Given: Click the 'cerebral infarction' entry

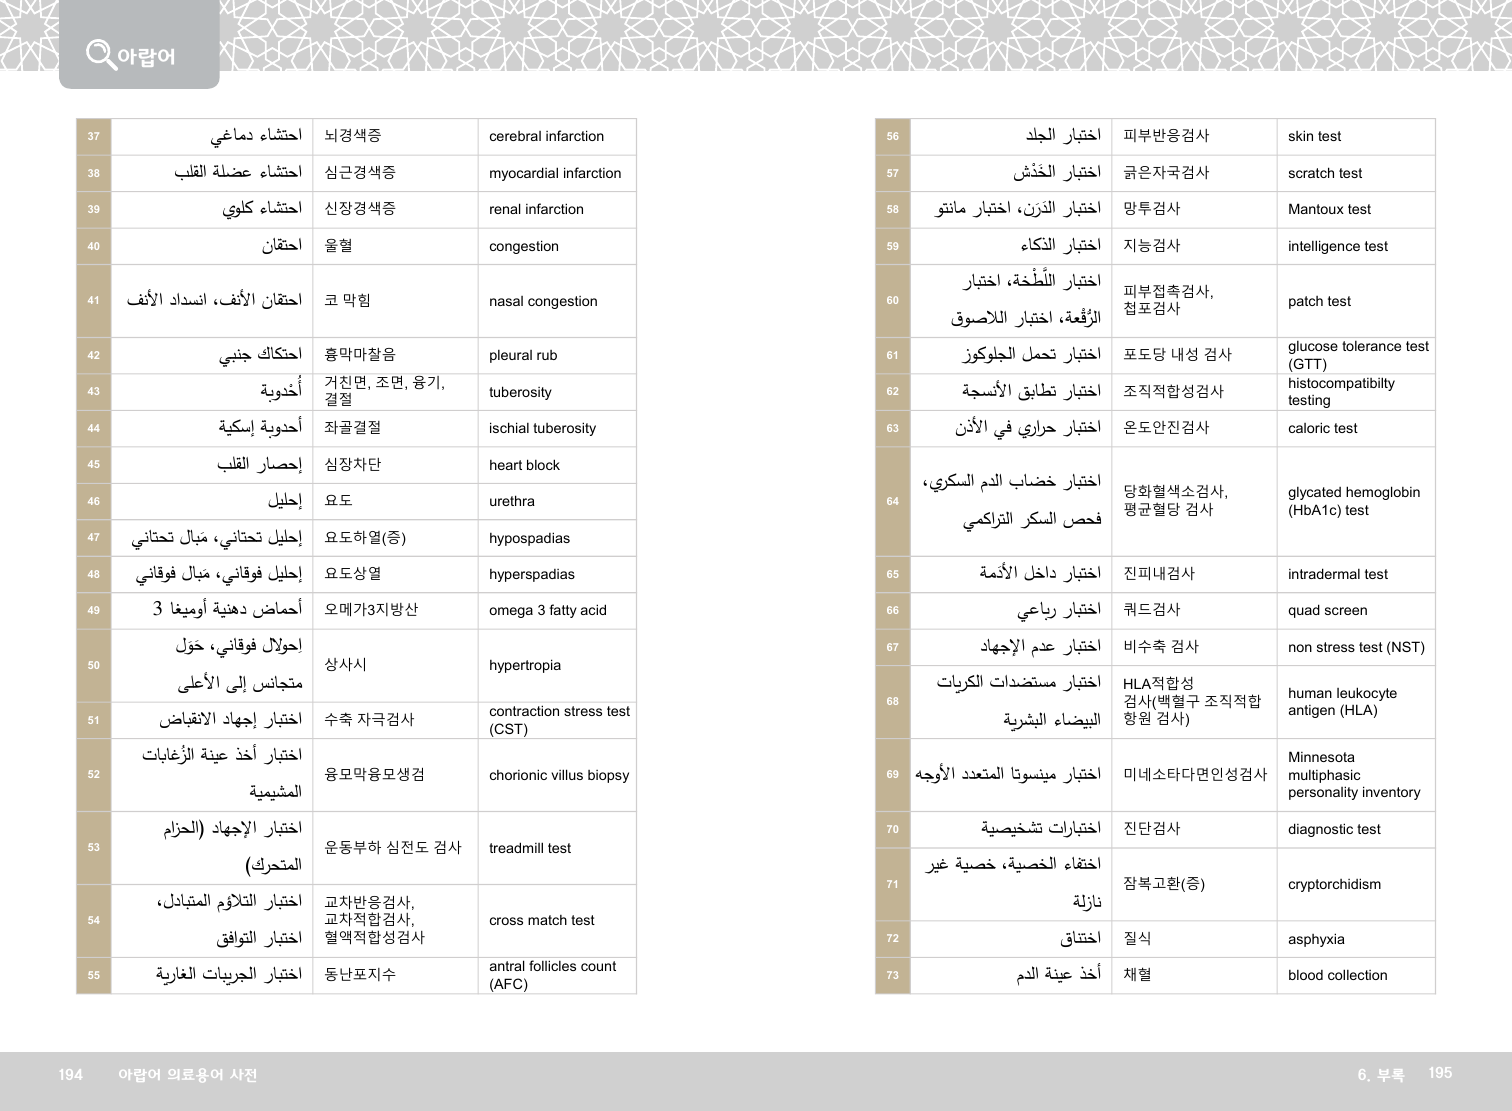Looking at the screenshot, I should (546, 137).
